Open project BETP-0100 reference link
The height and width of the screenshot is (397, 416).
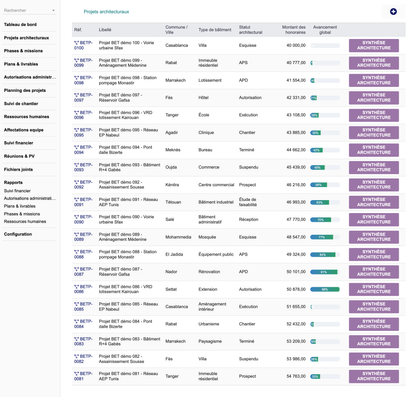tap(83, 45)
